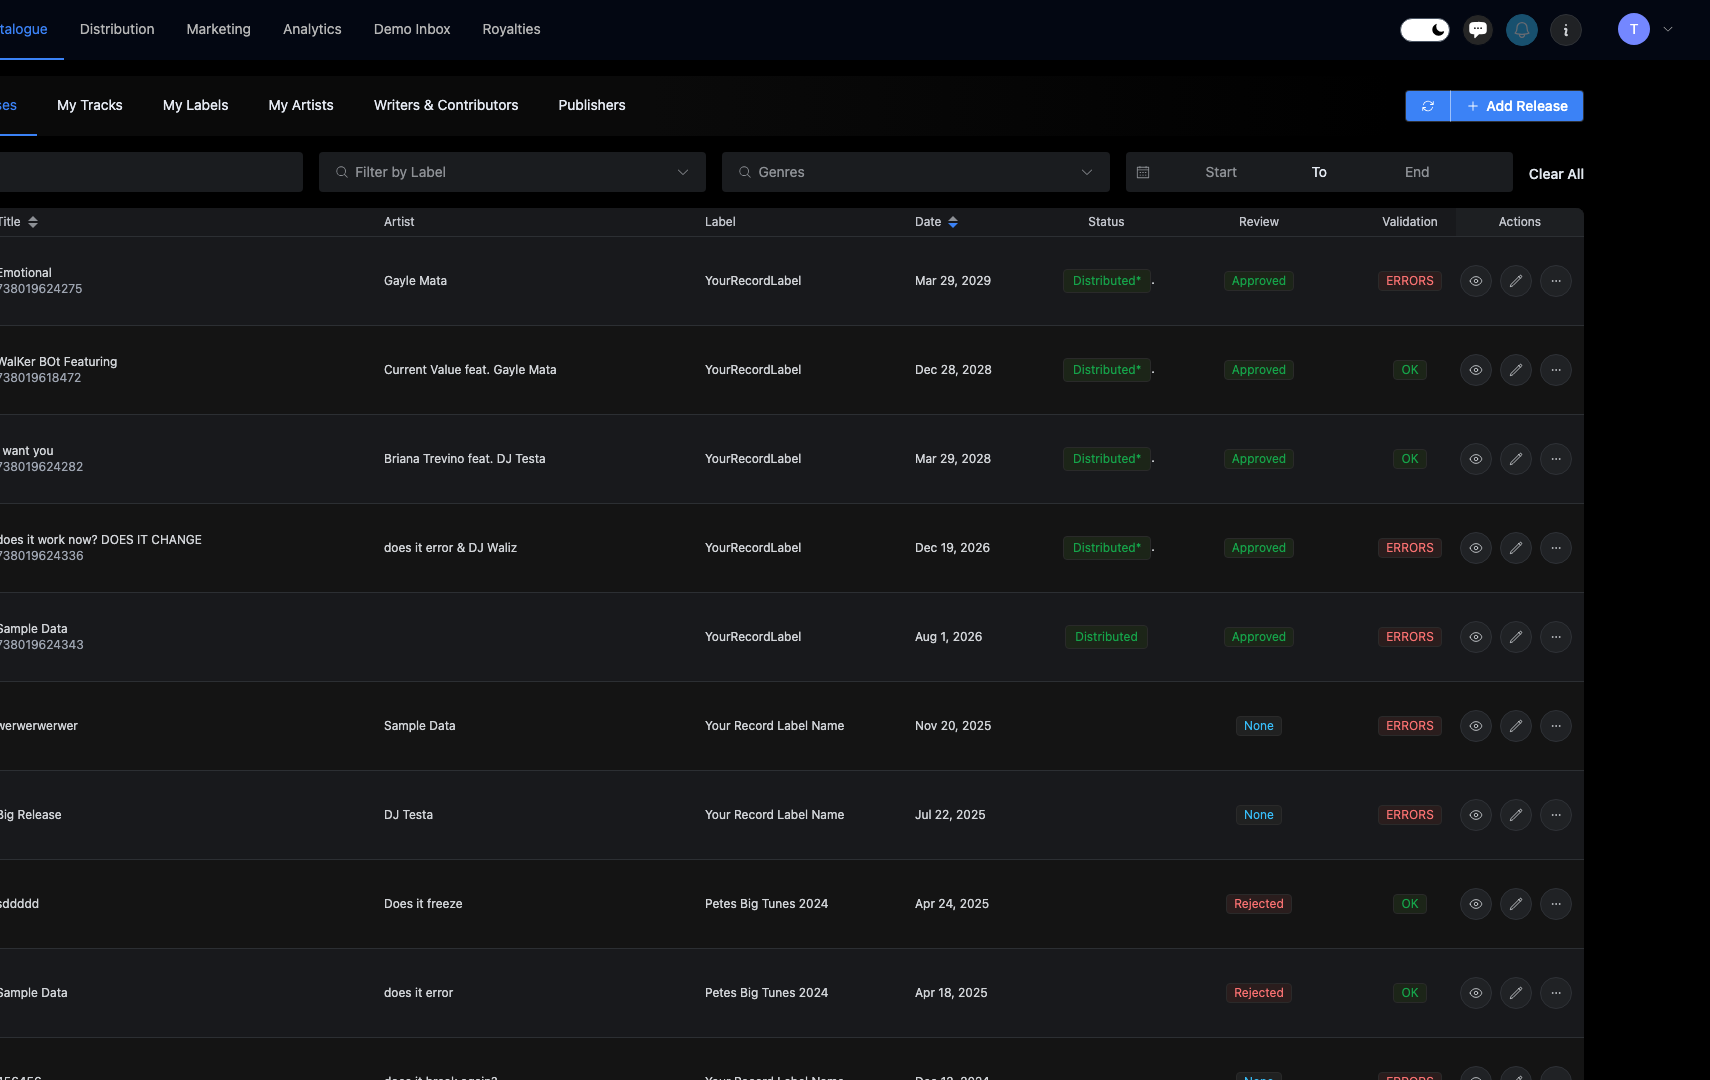Click Clear All to reset filters
The width and height of the screenshot is (1710, 1080).
(x=1555, y=173)
